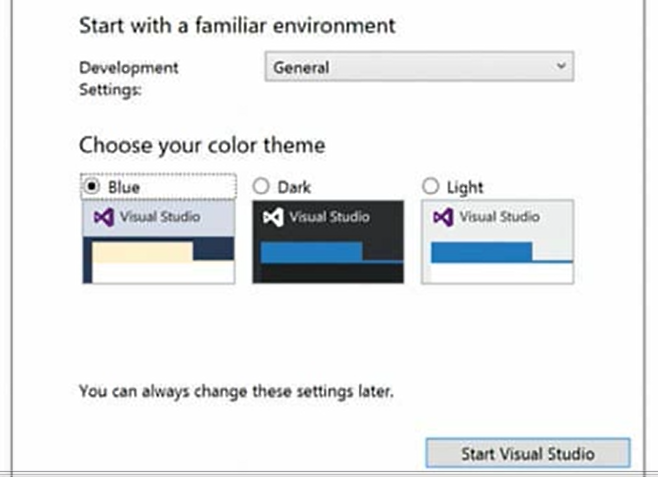The height and width of the screenshot is (477, 658).
Task: Click the purple Visual Studio logo in Blue preview
Action: click(104, 217)
